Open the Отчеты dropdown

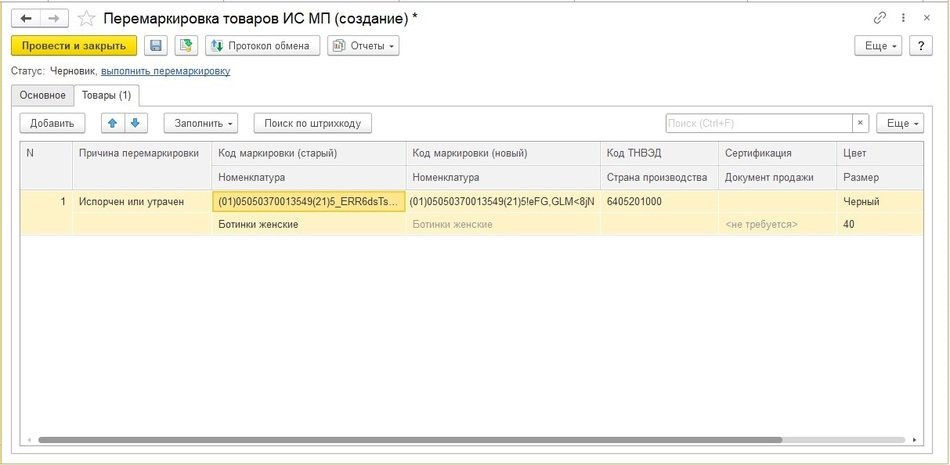pos(363,45)
